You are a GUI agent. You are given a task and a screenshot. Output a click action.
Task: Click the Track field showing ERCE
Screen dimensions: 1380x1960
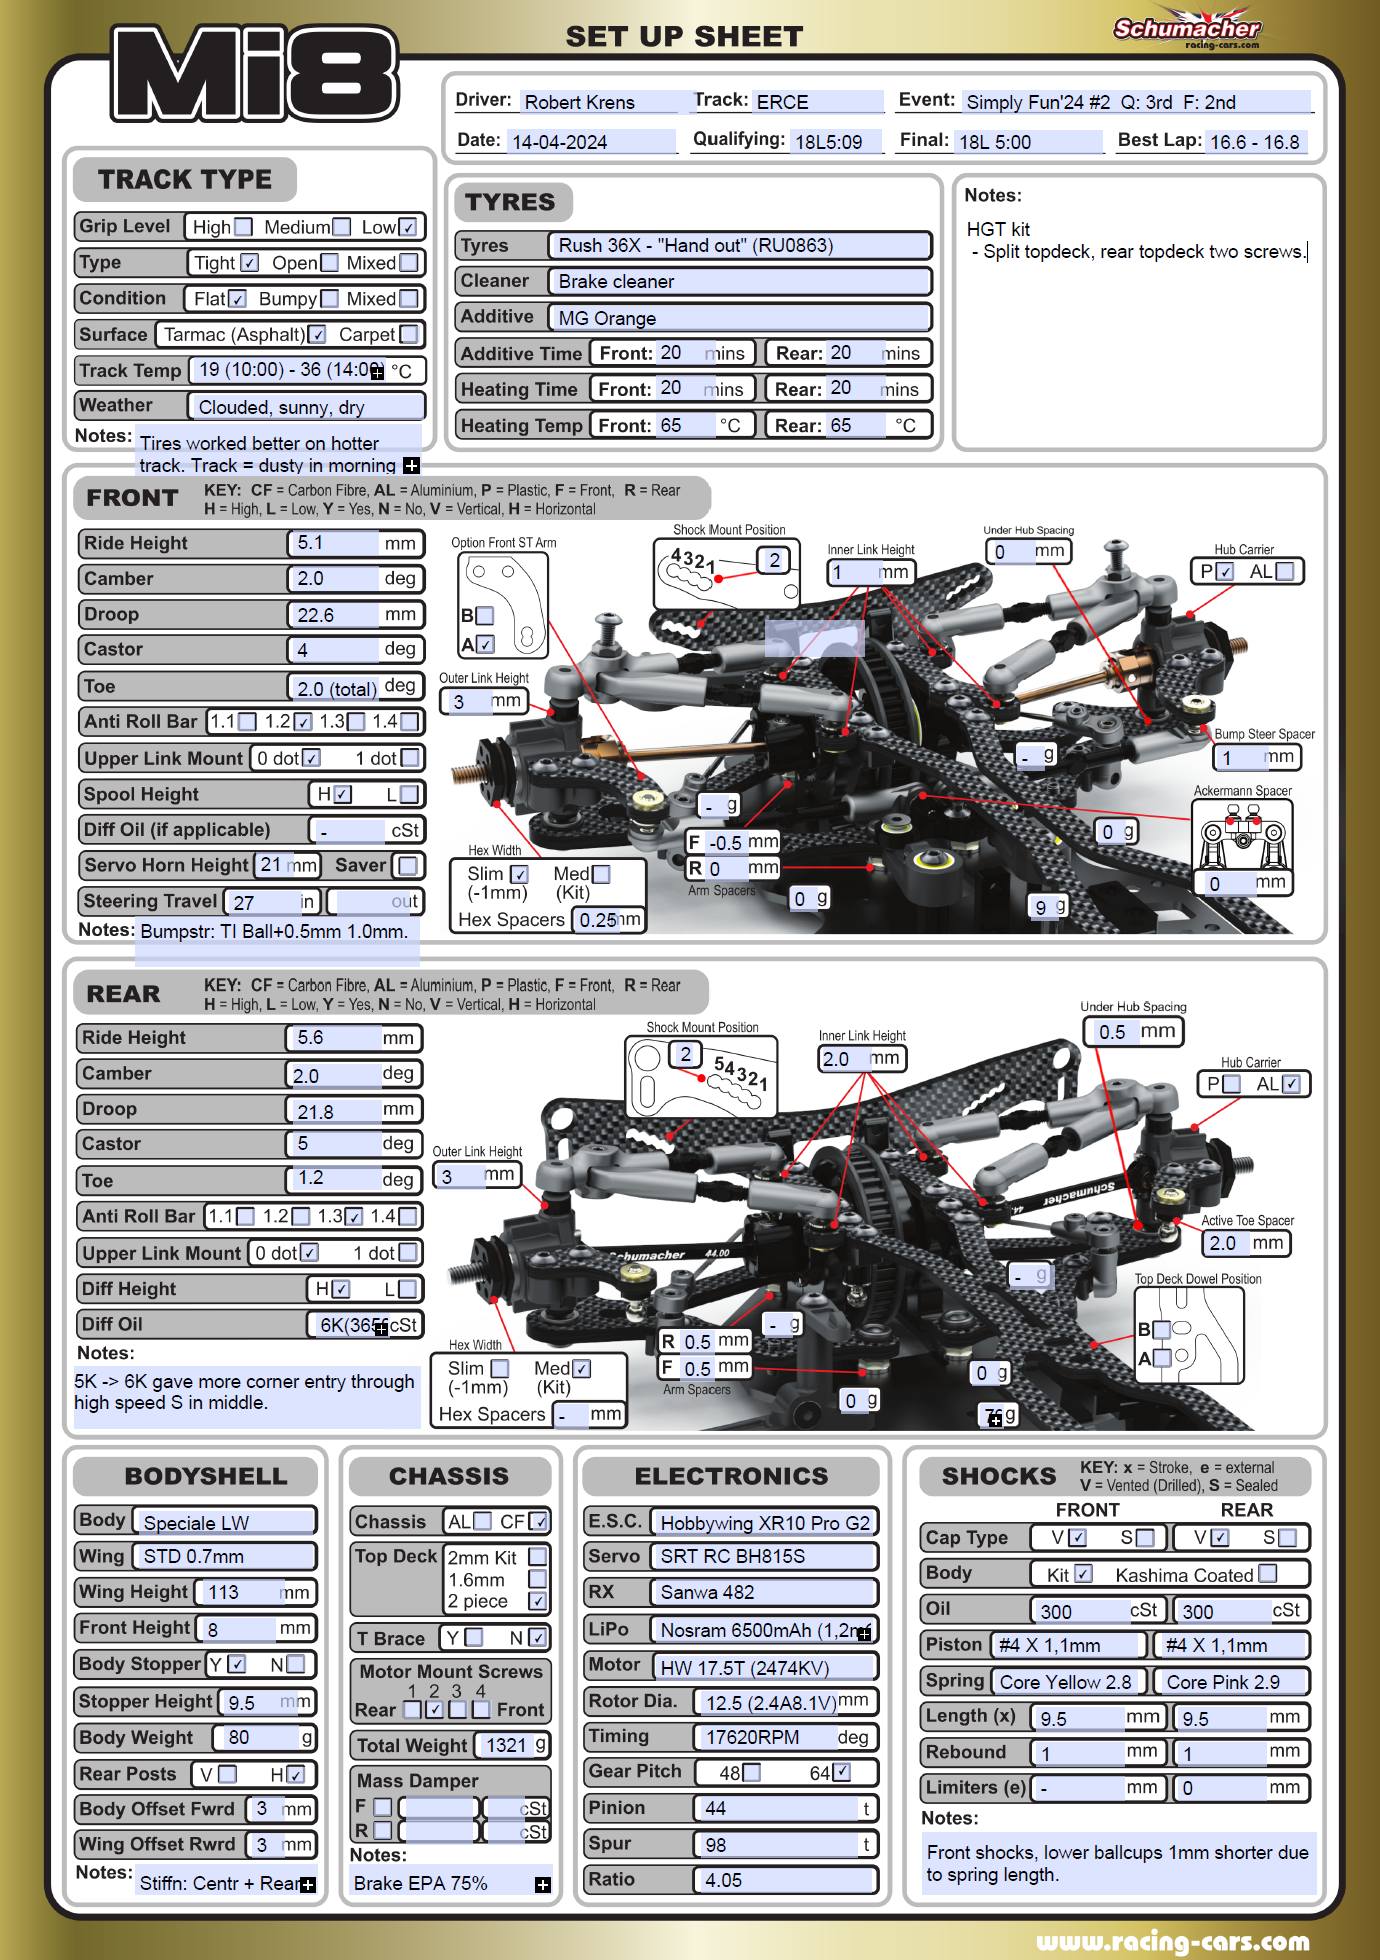[x=817, y=102]
